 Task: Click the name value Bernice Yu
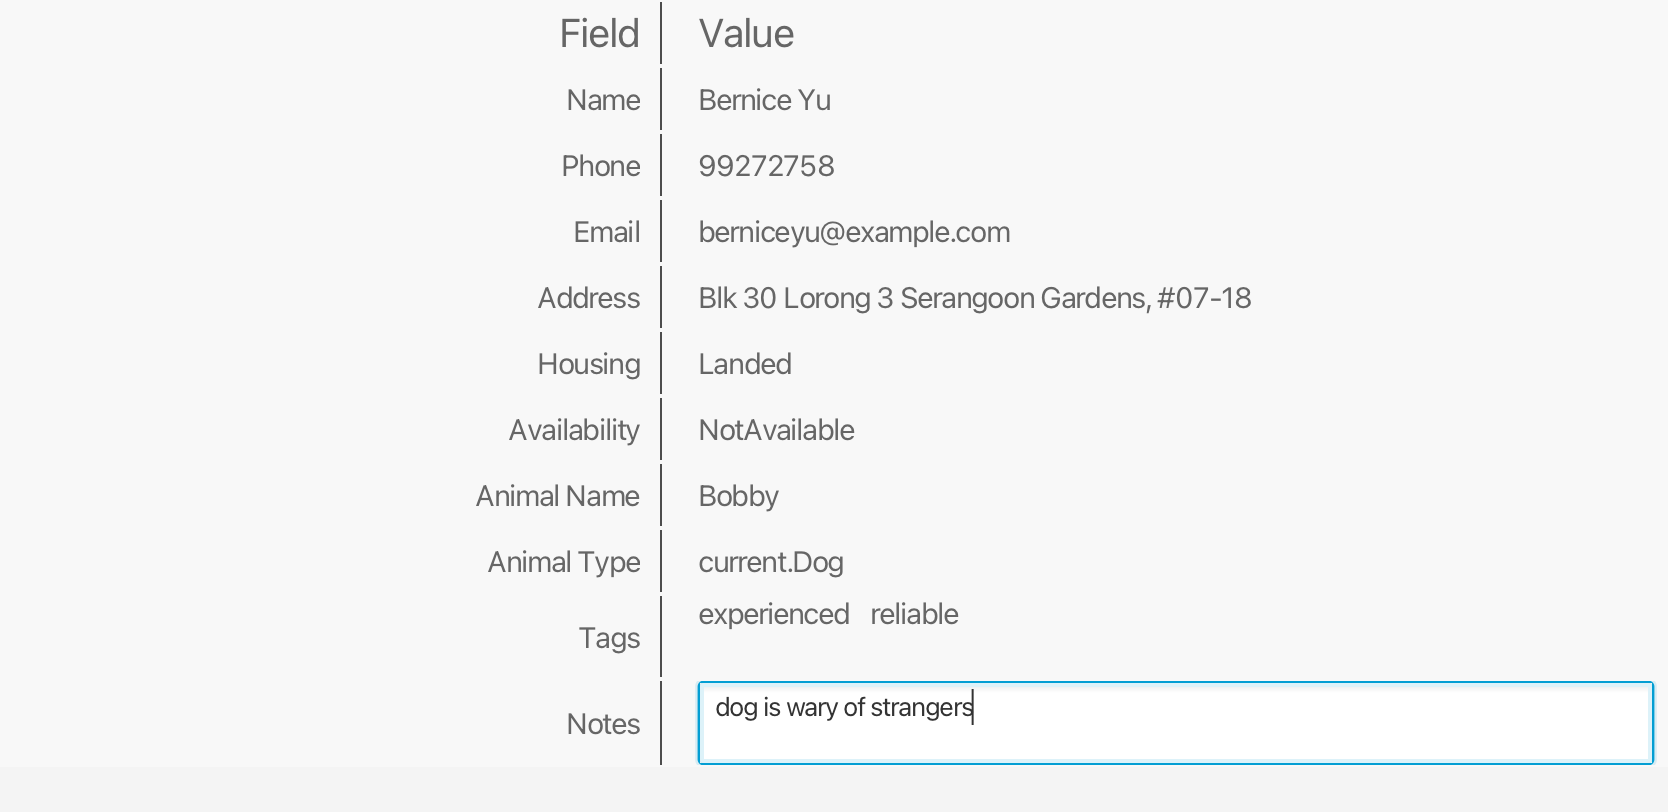point(764,100)
